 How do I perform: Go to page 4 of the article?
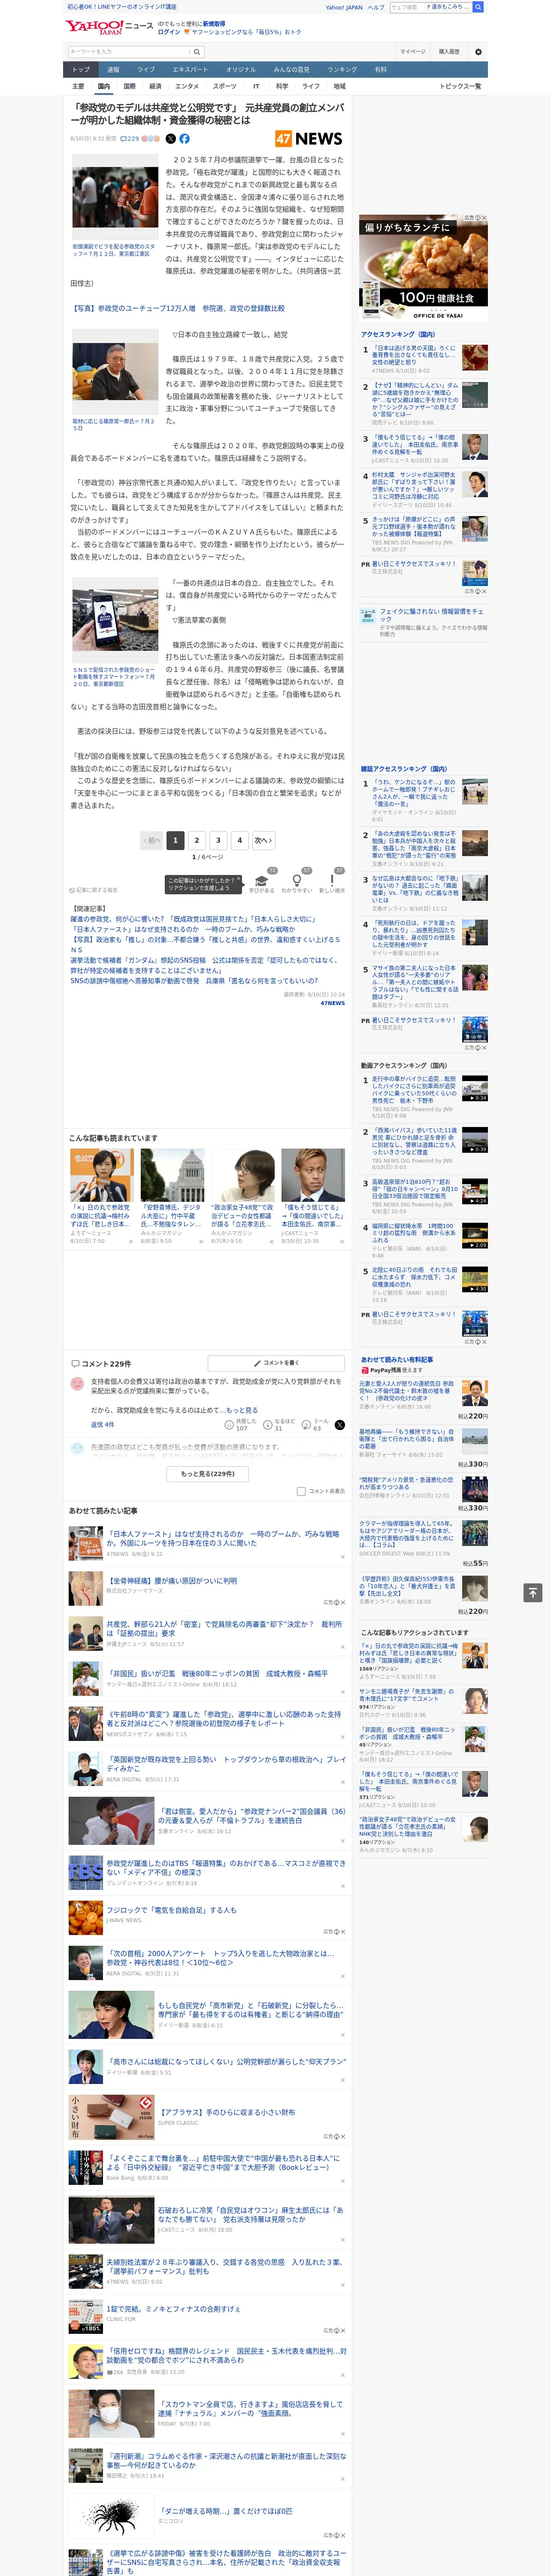(240, 840)
